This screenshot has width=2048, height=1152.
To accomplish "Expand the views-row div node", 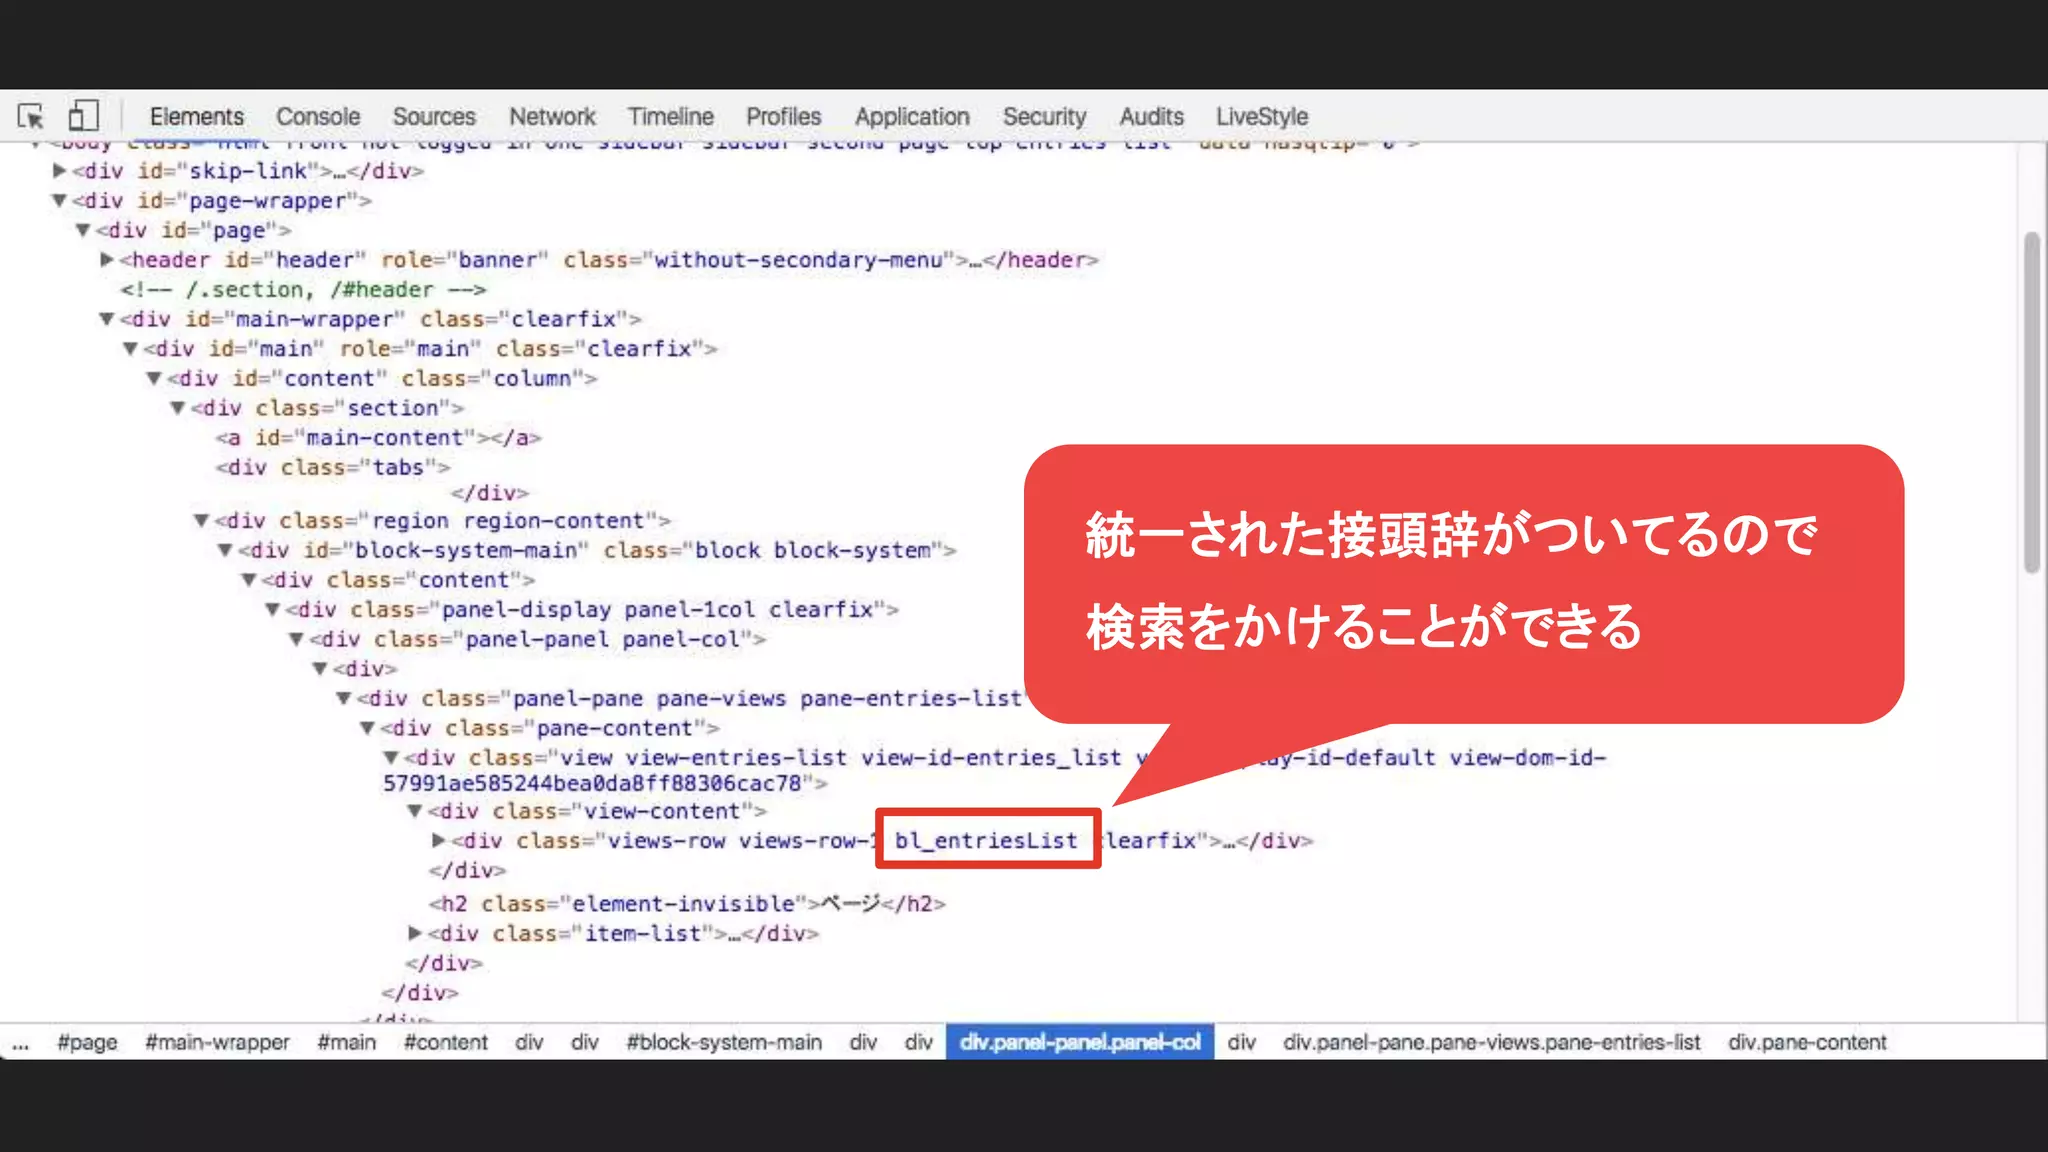I will [x=439, y=841].
